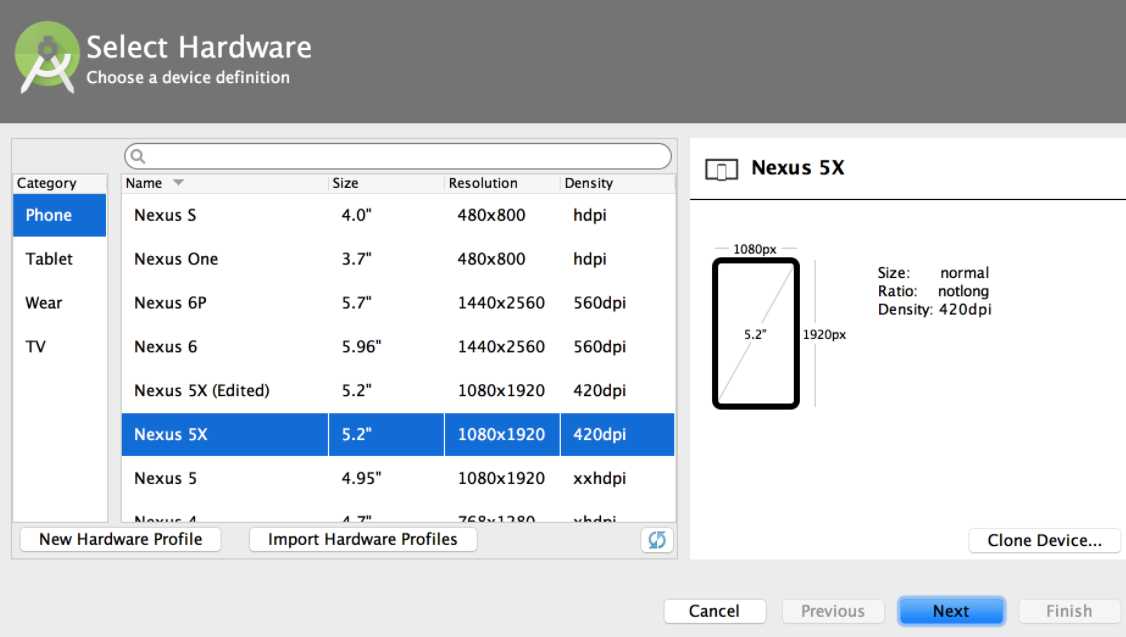
Task: Click the highlighted Nexus 5X name cell
Action: coord(225,434)
